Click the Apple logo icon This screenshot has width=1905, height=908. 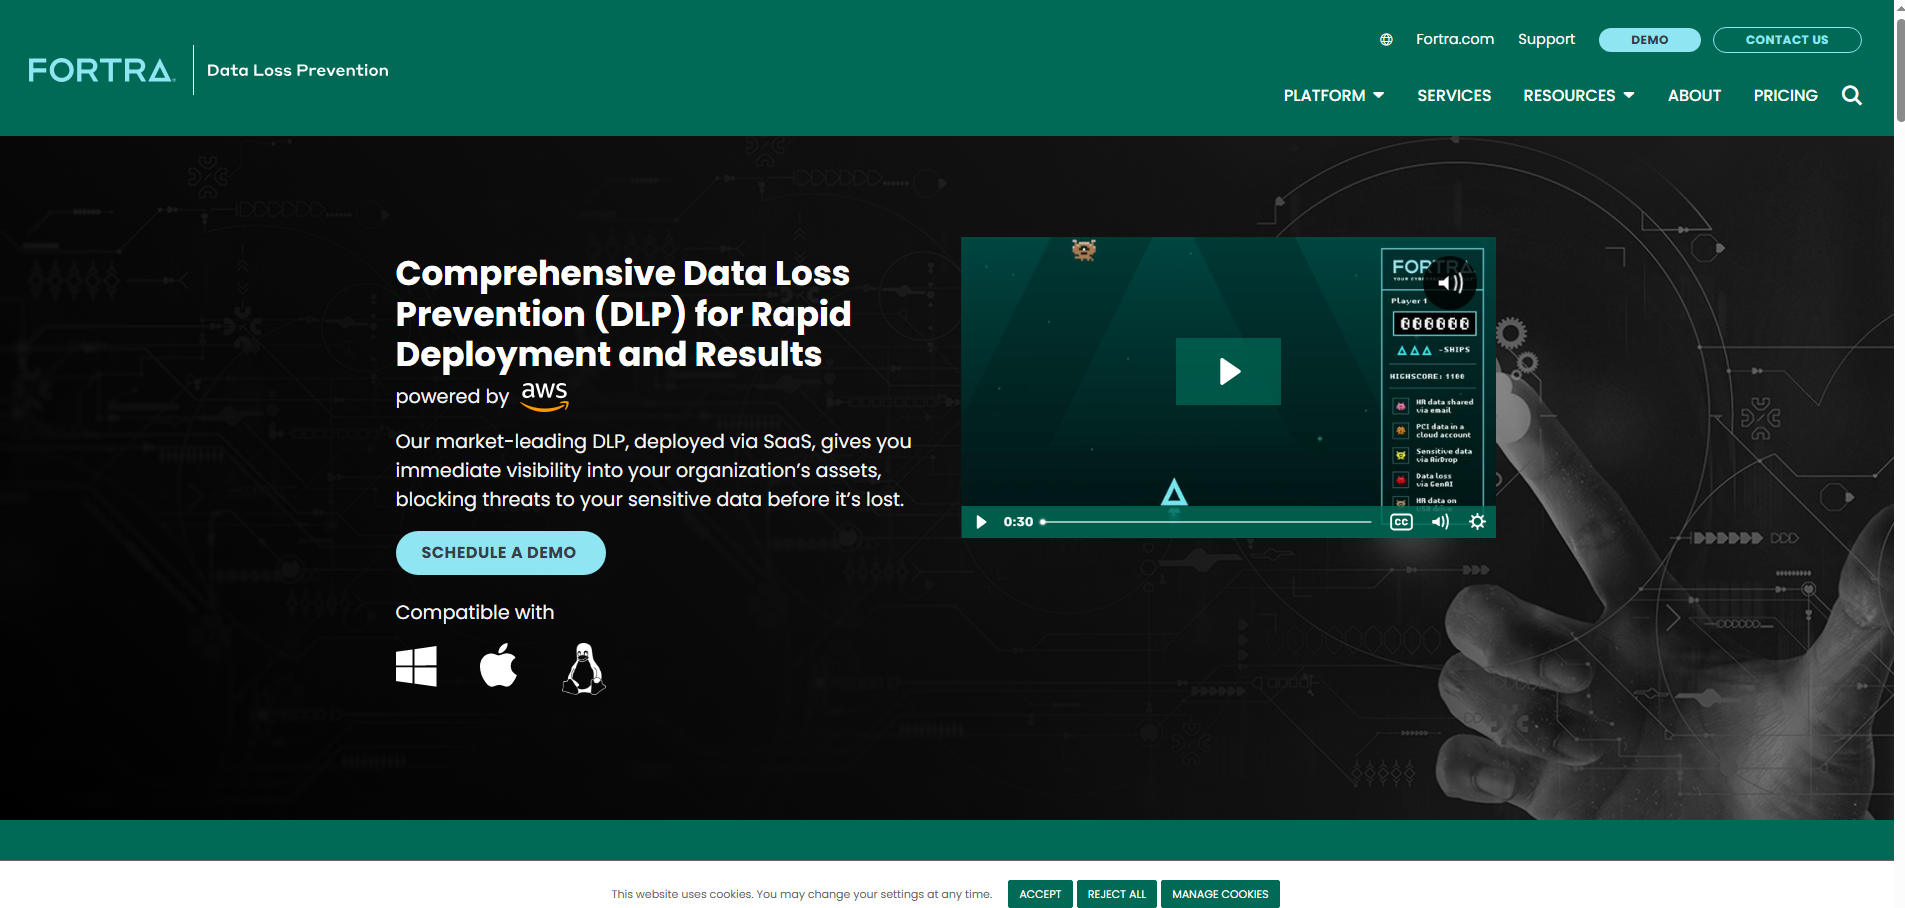pyautogui.click(x=498, y=665)
